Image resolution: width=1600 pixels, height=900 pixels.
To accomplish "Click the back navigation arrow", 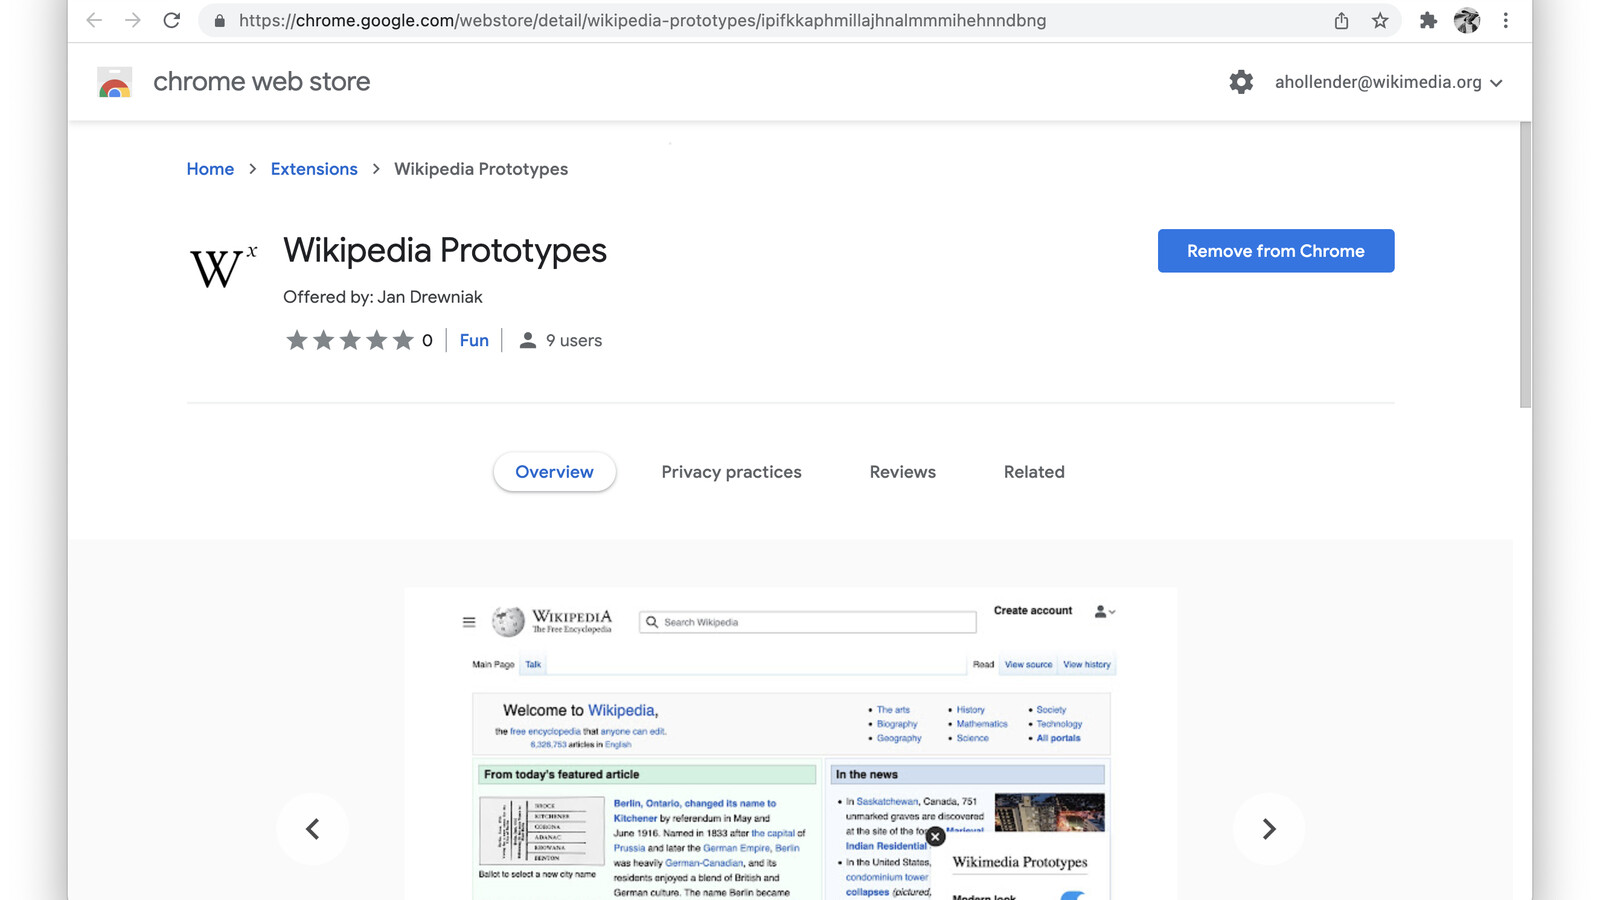I will pos(93,20).
